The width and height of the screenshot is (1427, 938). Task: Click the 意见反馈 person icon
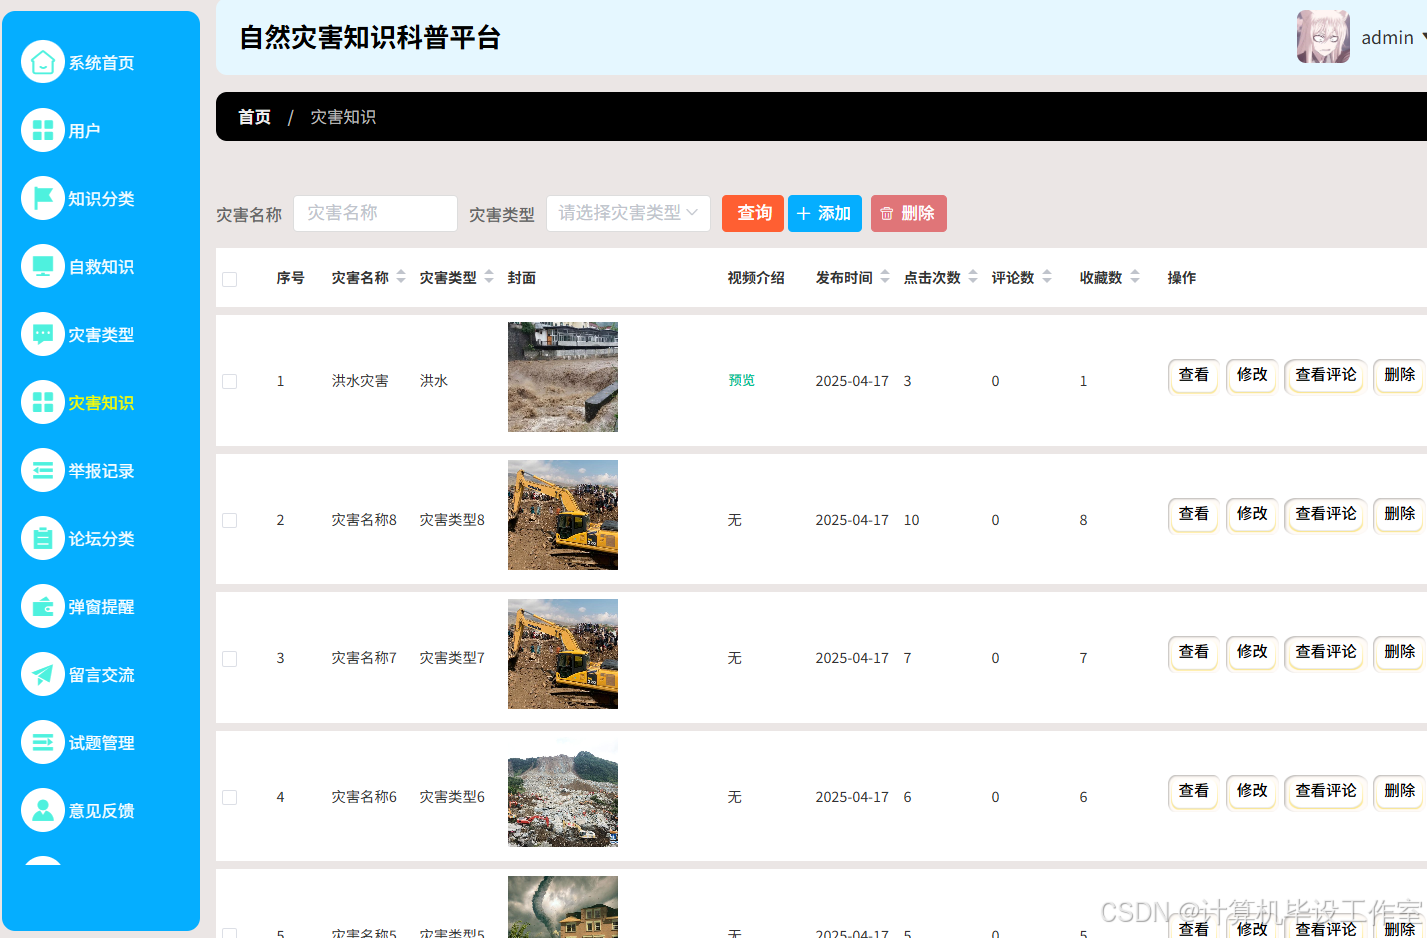pyautogui.click(x=43, y=810)
